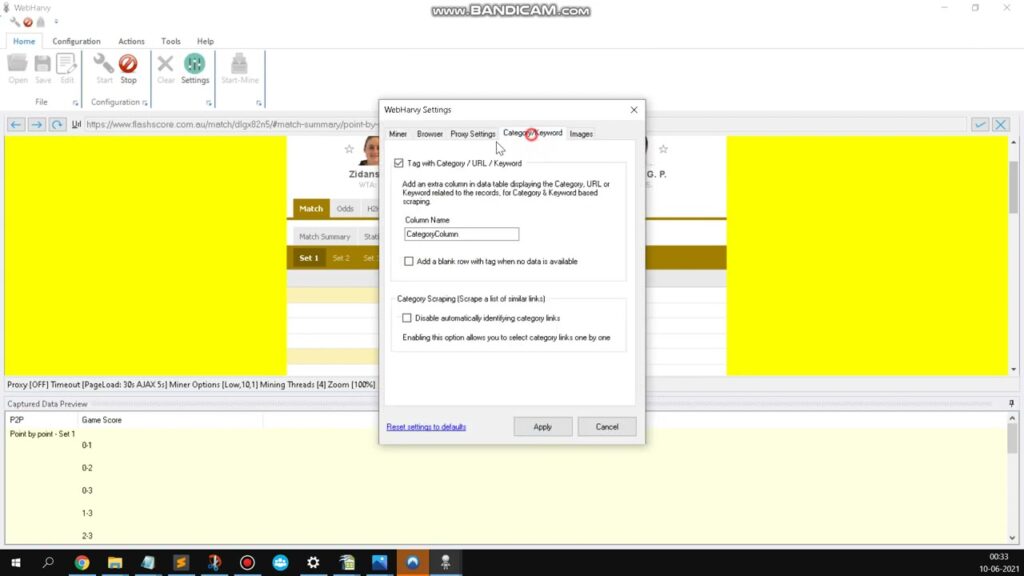Pin the Captured Data Preview panel
The height and width of the screenshot is (576, 1024).
click(x=1012, y=404)
